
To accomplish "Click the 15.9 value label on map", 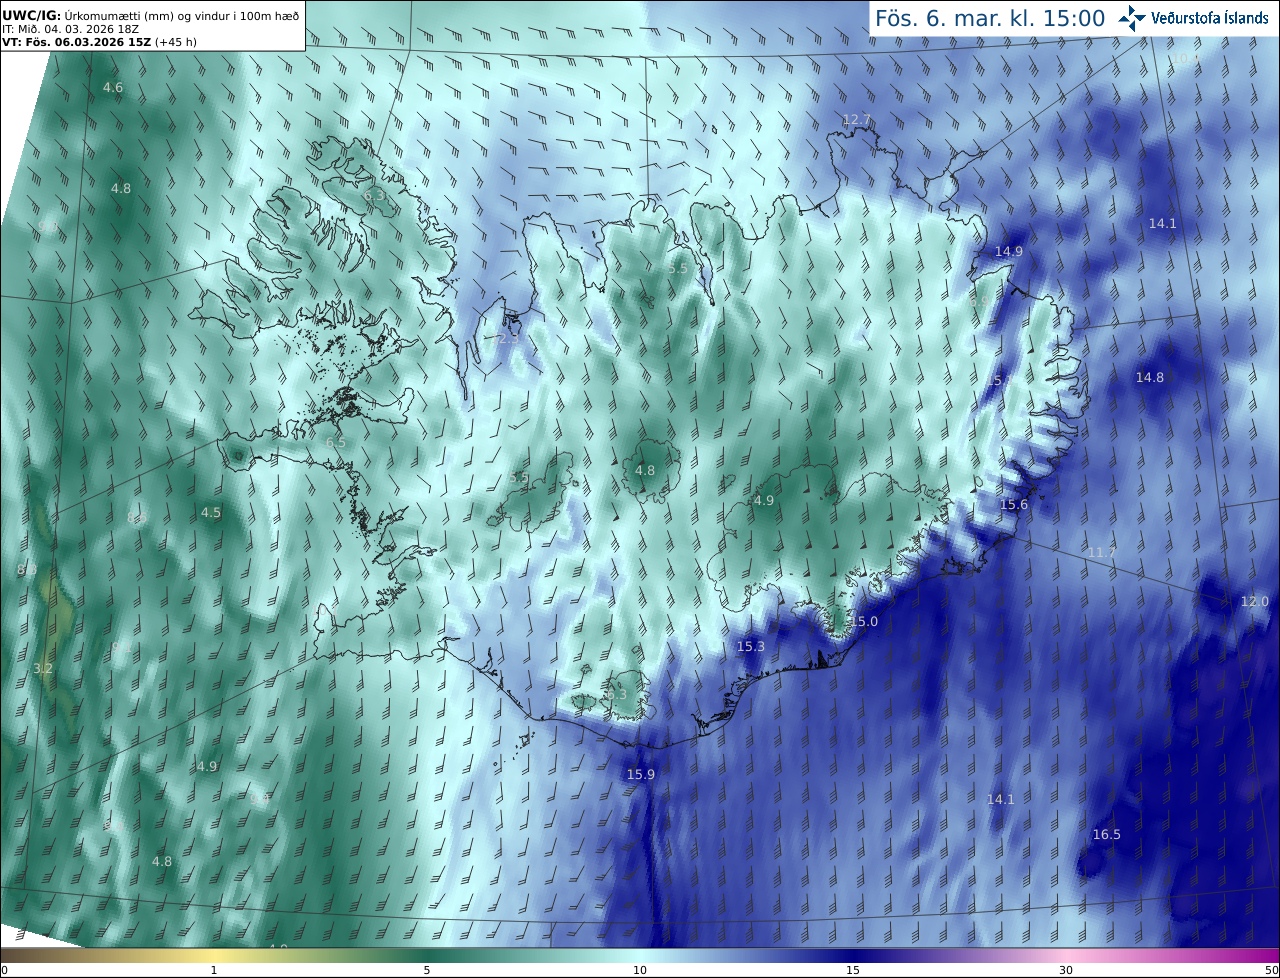I will (x=641, y=775).
